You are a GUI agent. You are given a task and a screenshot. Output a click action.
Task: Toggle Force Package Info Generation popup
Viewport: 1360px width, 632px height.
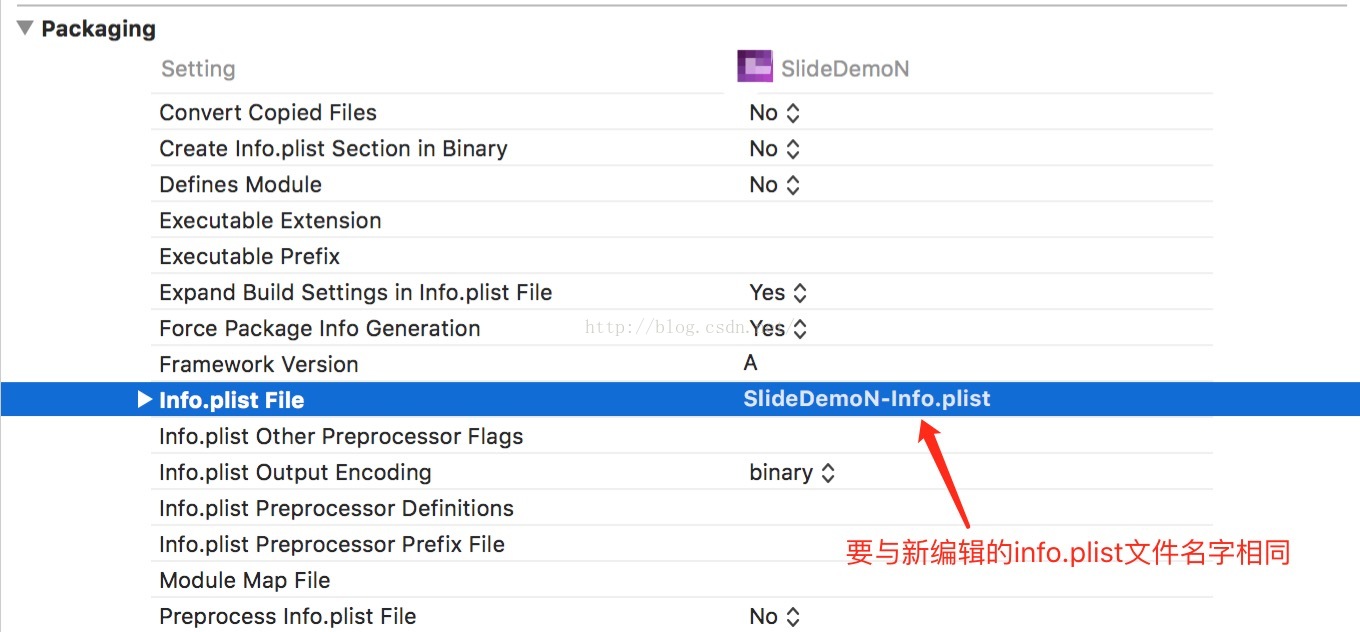click(778, 329)
